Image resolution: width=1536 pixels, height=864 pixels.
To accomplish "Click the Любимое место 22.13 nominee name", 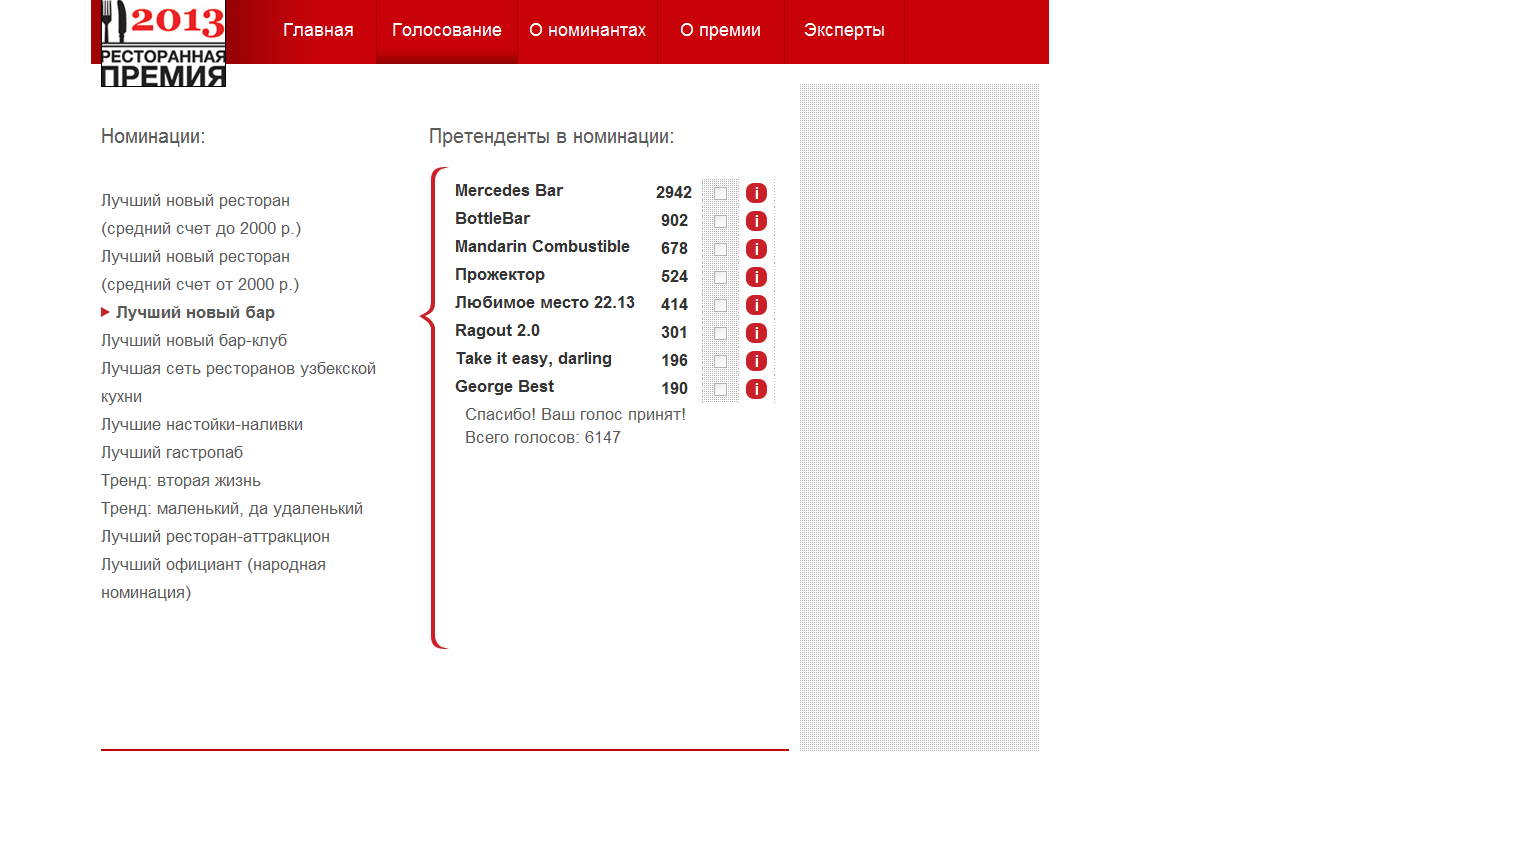I will tap(545, 302).
